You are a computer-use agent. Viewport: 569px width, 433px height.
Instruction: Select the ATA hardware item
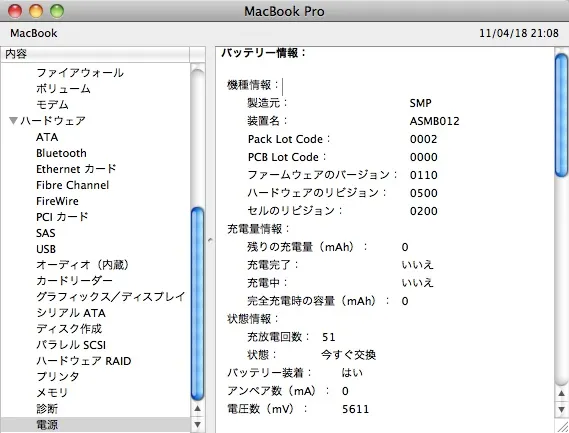47,137
